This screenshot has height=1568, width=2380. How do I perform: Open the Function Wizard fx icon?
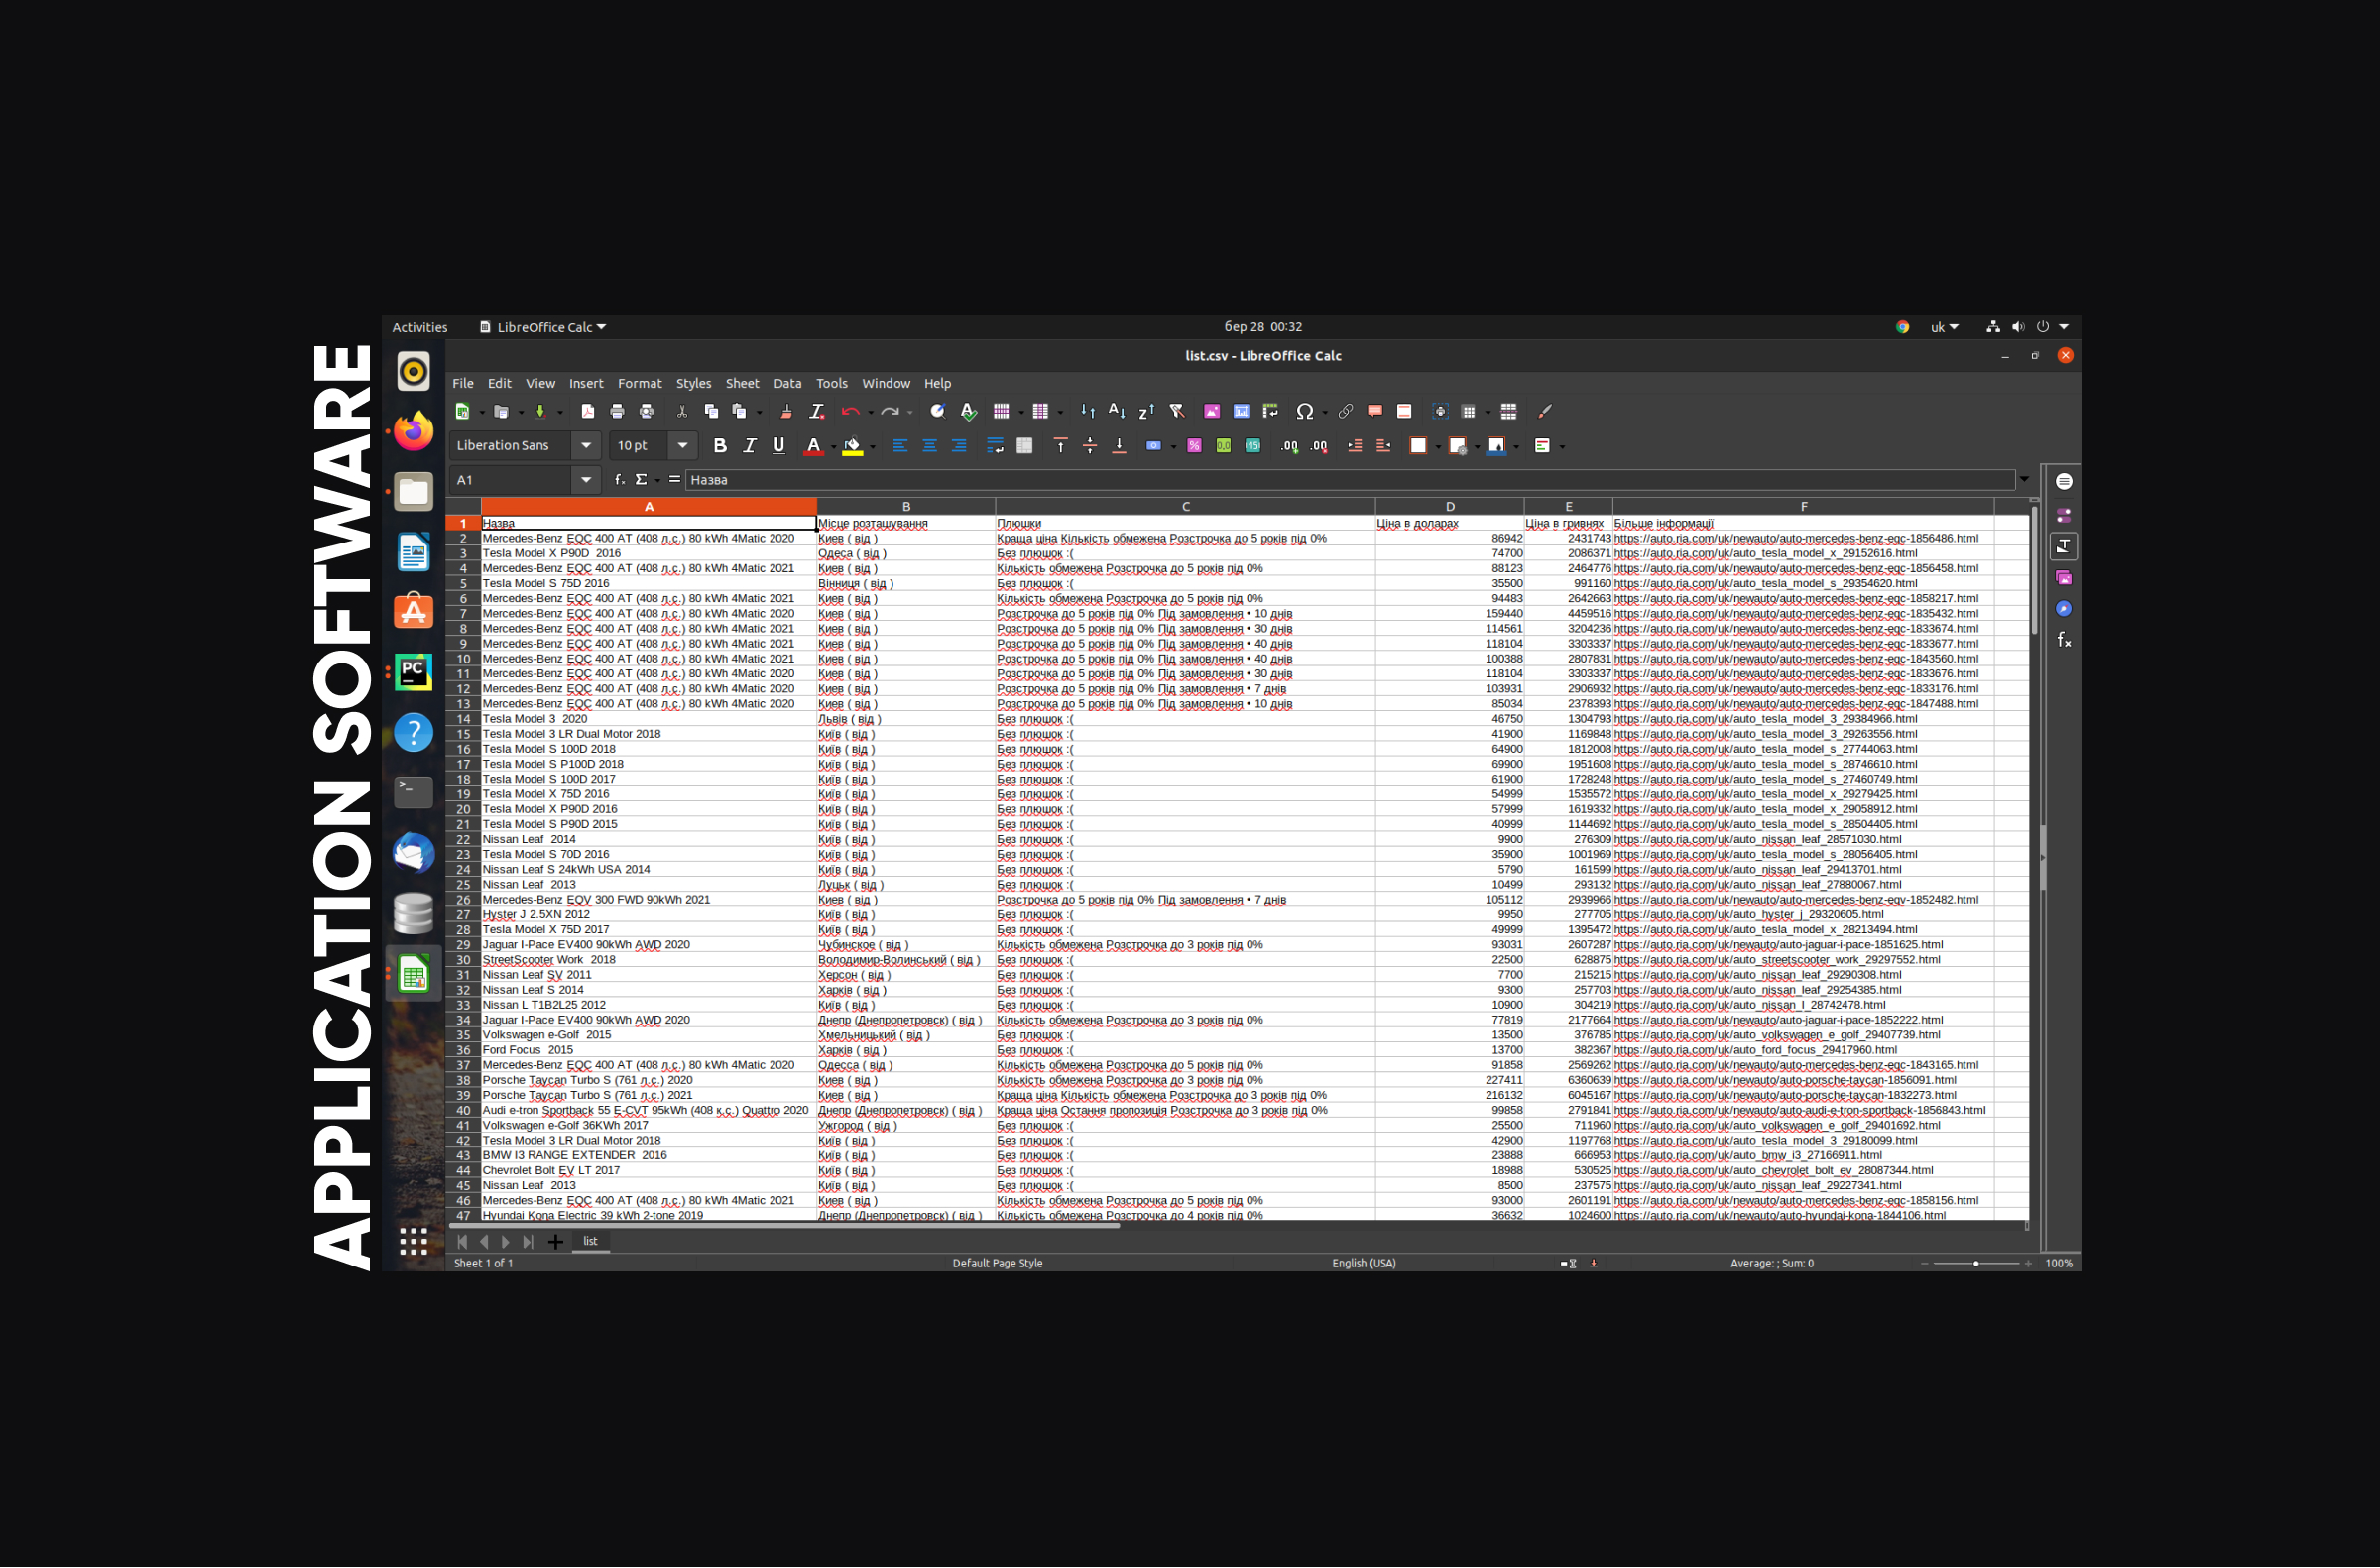[x=619, y=480]
